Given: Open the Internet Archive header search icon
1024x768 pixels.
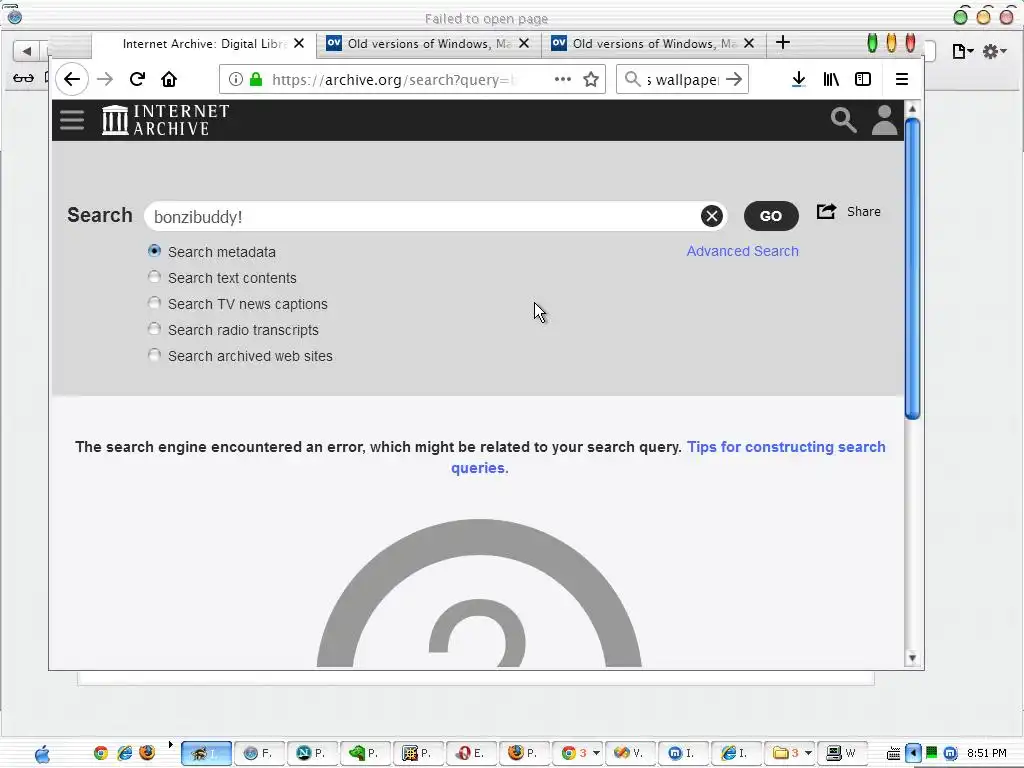Looking at the screenshot, I should [843, 120].
